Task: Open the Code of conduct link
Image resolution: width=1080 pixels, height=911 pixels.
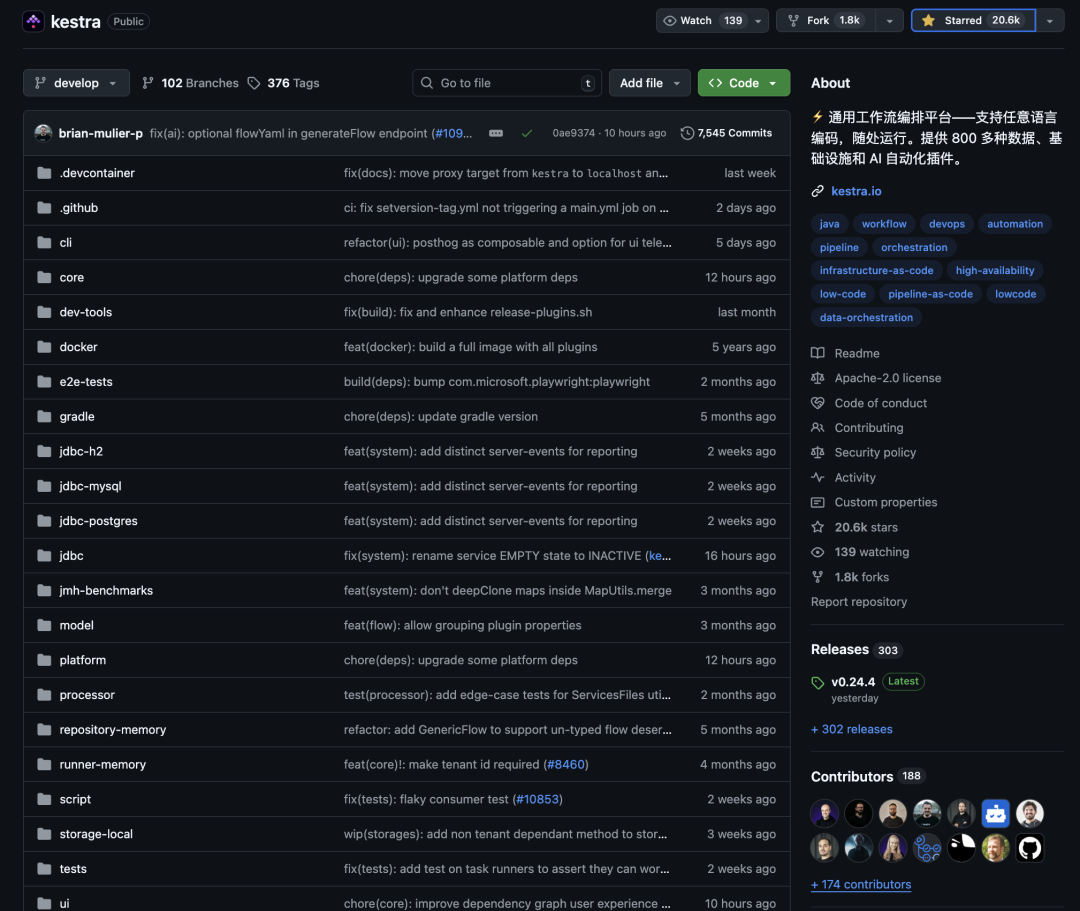Action: [x=880, y=404]
